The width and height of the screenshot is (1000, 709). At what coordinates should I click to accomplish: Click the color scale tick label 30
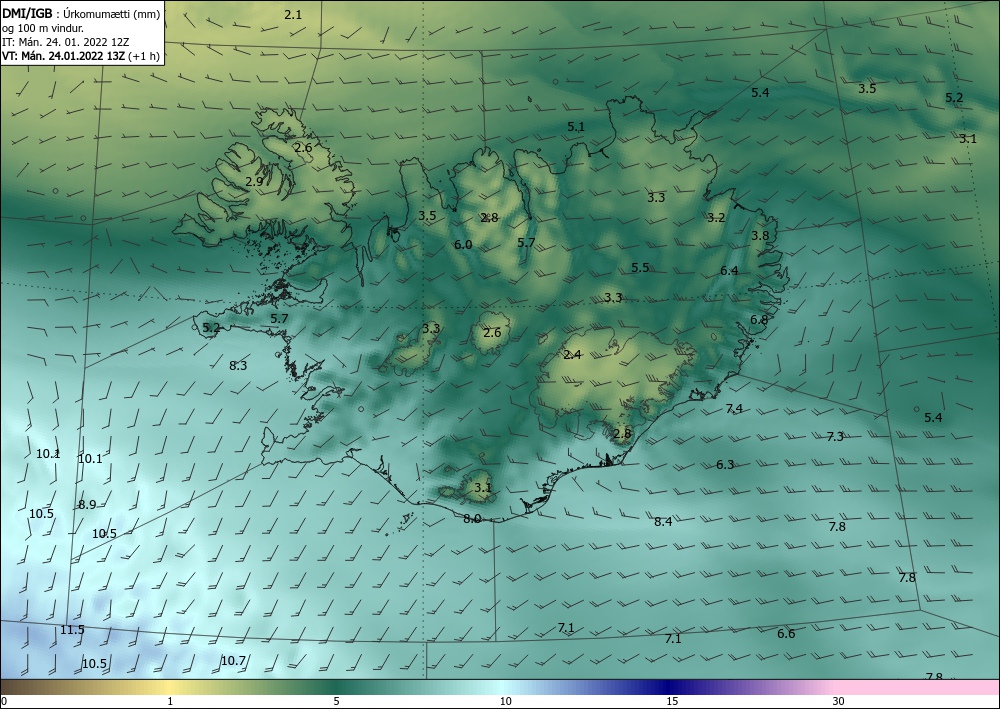[x=839, y=701]
